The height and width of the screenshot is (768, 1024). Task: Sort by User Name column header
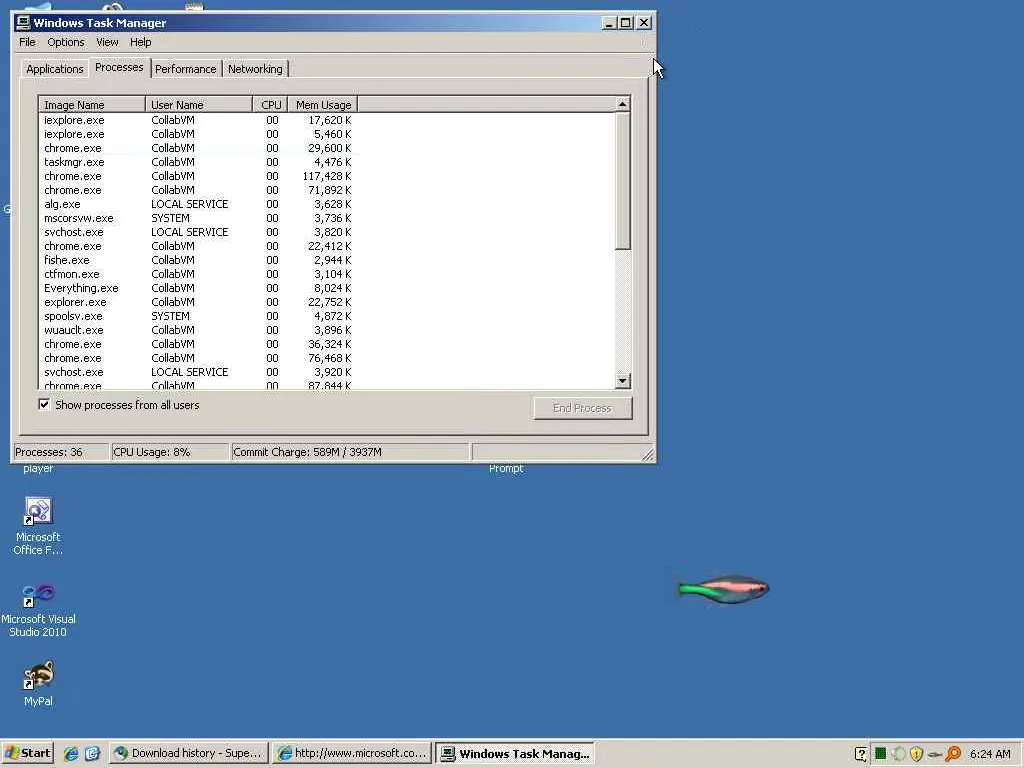coord(199,104)
